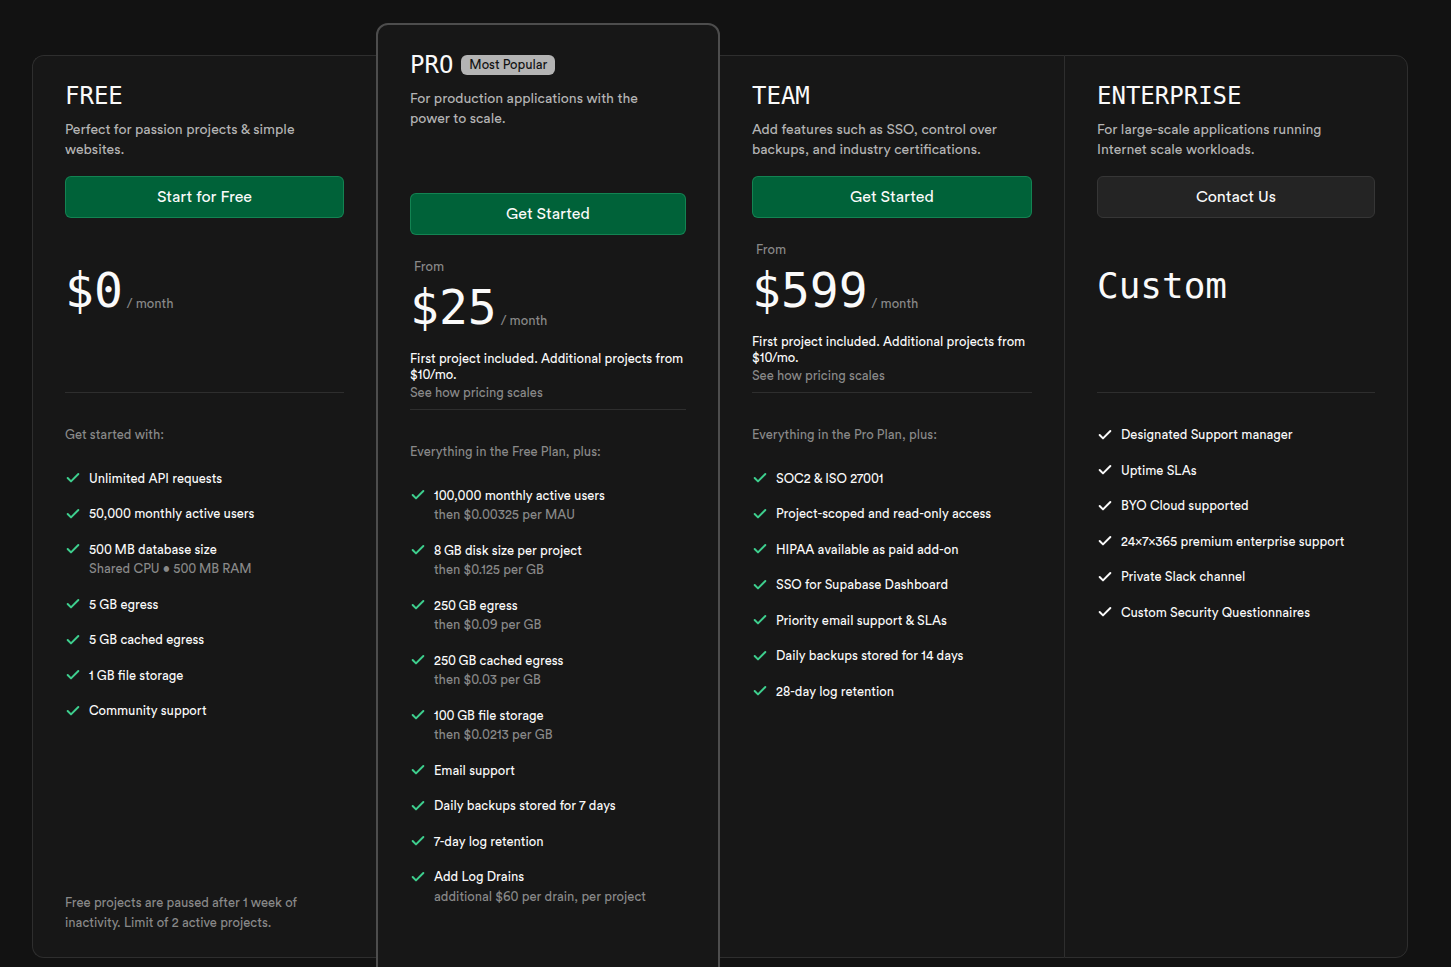Click checkmark beside BYO Cloud supported
This screenshot has height=967, width=1451.
pyautogui.click(x=1105, y=506)
